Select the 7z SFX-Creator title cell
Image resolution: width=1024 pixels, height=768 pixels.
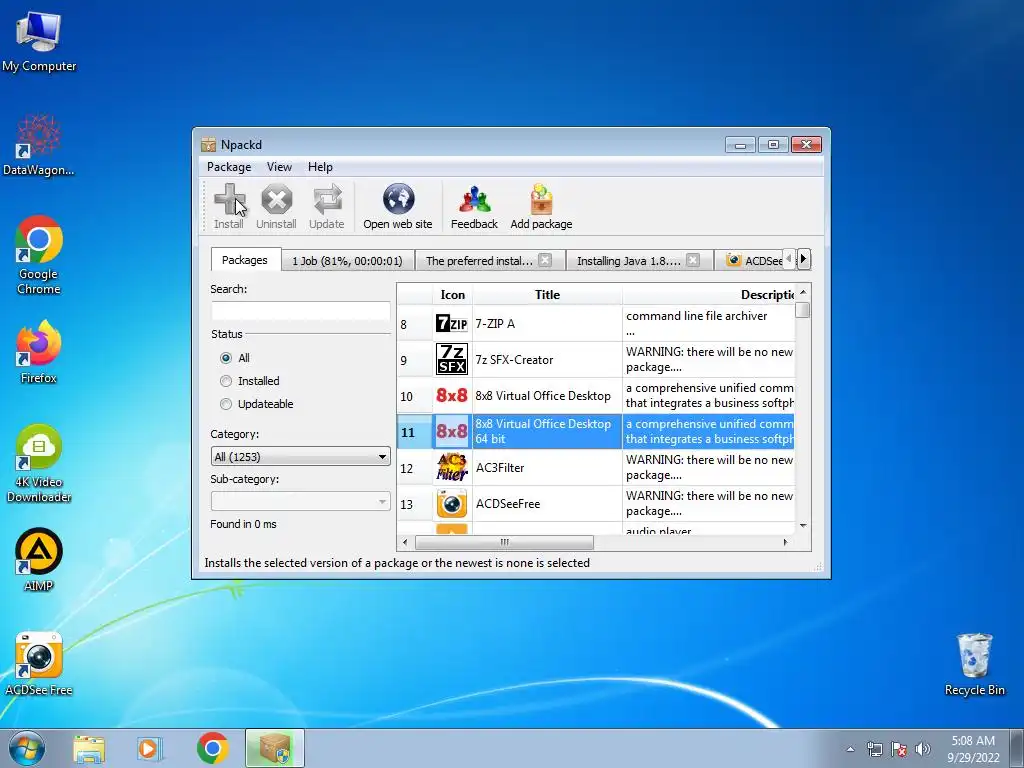[547, 359]
